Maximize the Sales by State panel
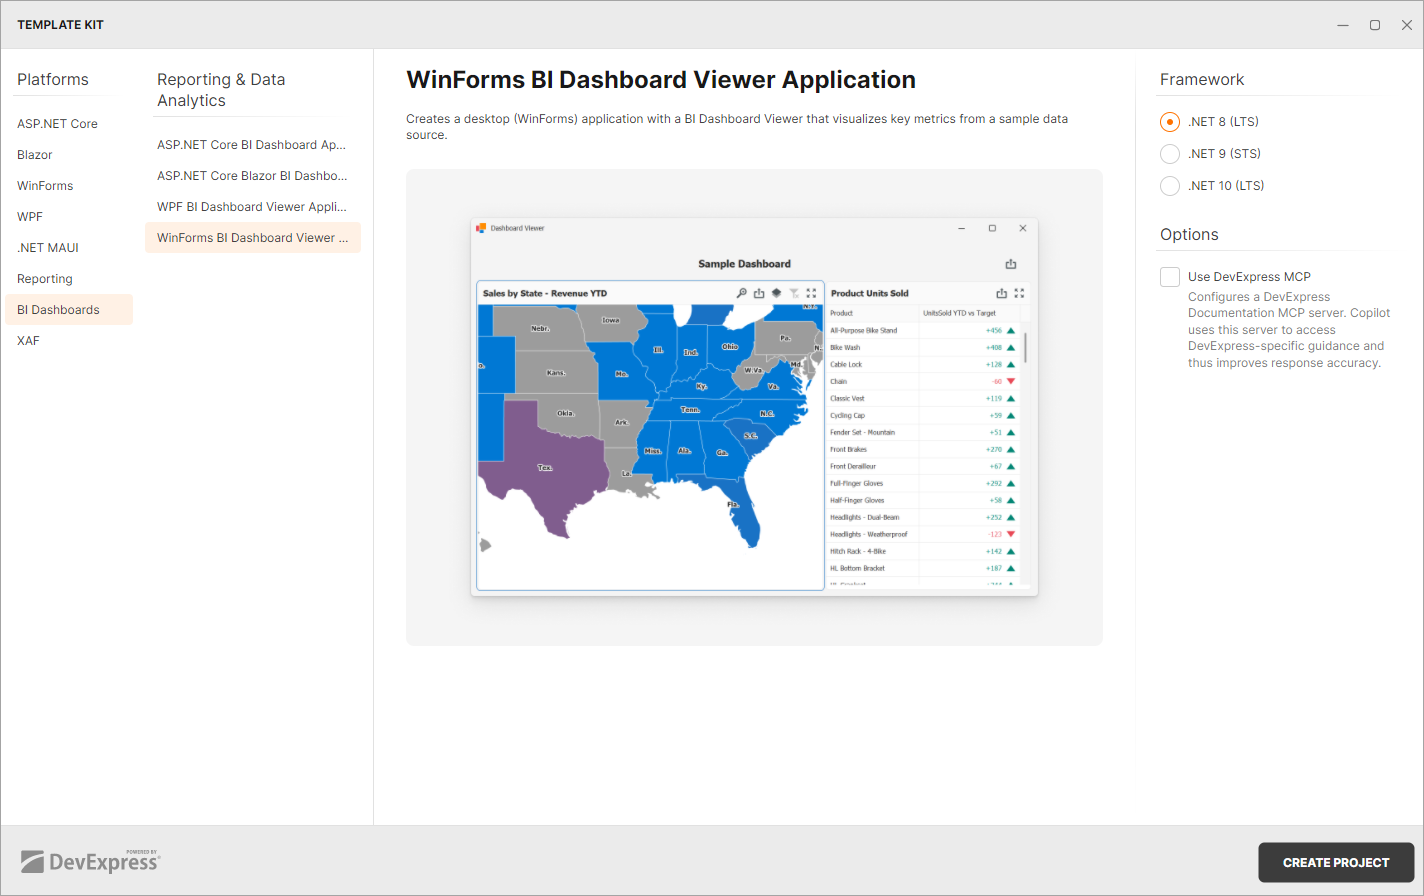1424x896 pixels. pos(811,293)
